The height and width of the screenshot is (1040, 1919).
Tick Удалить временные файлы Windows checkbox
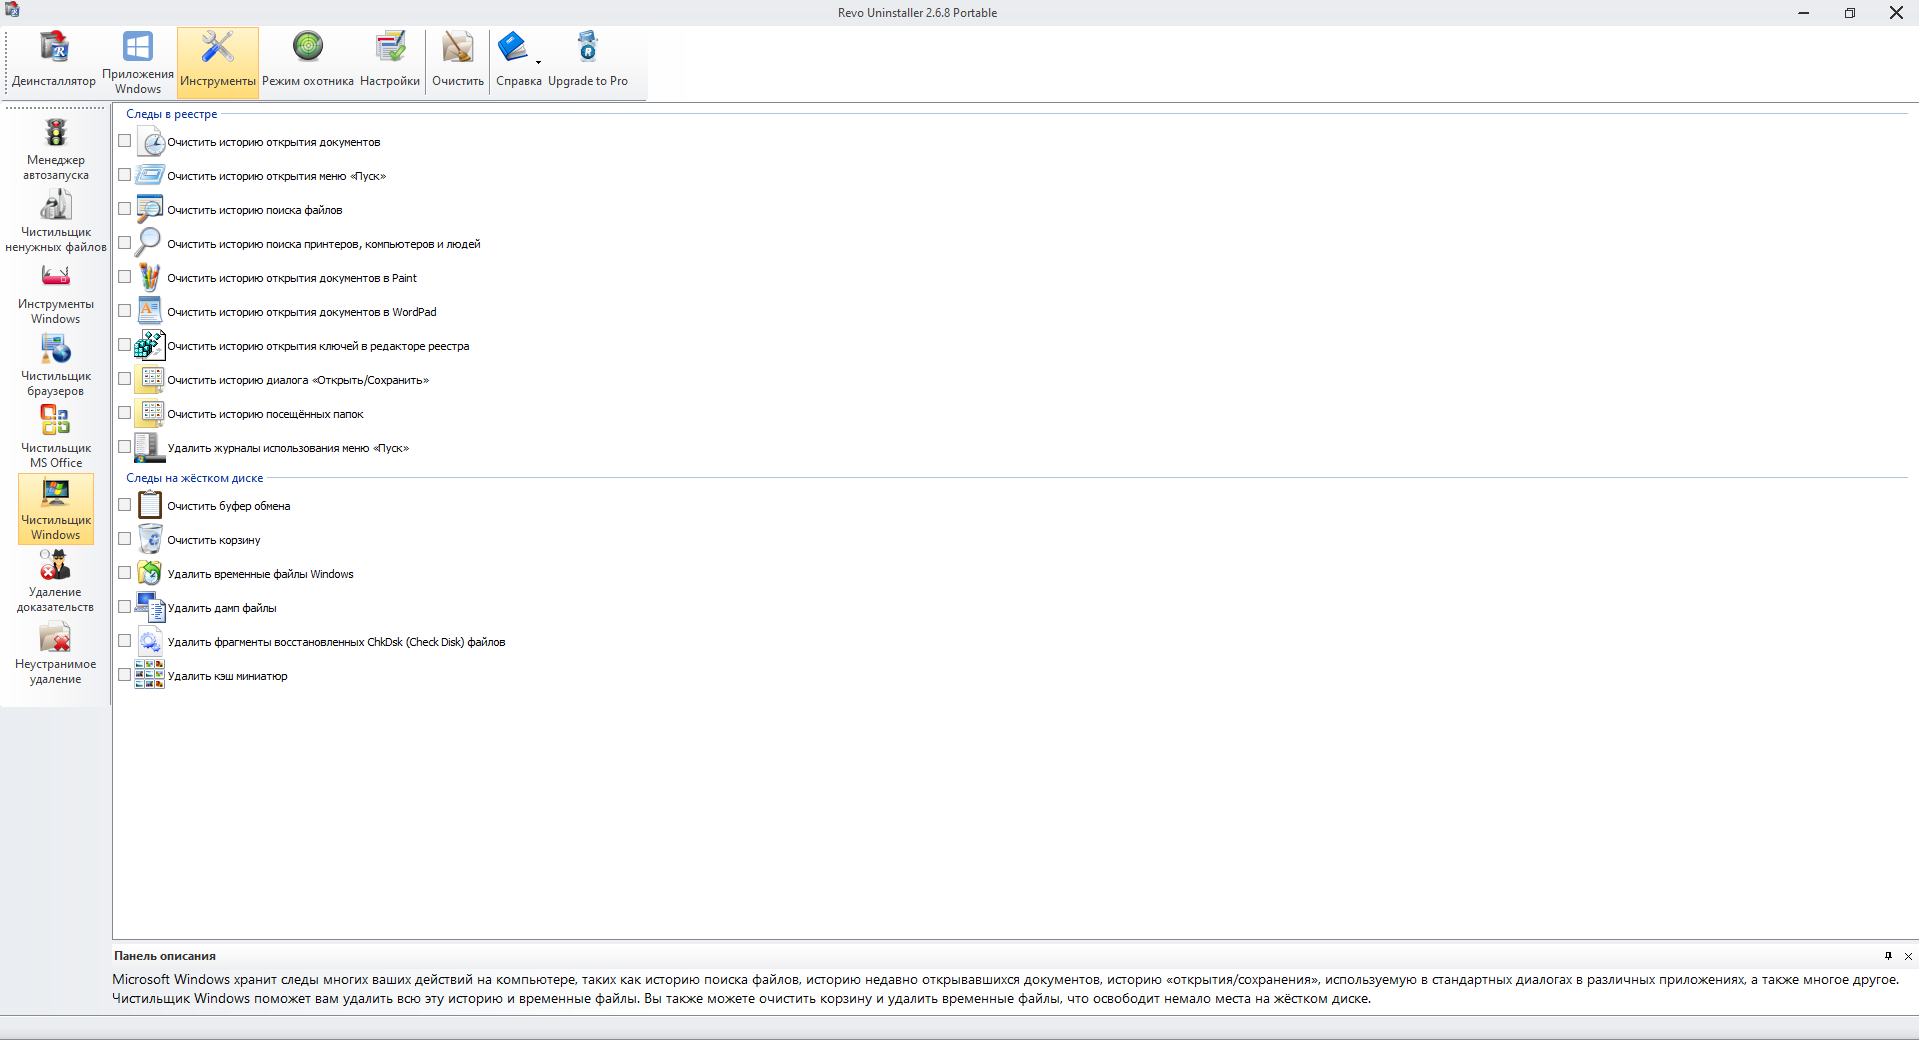(125, 573)
